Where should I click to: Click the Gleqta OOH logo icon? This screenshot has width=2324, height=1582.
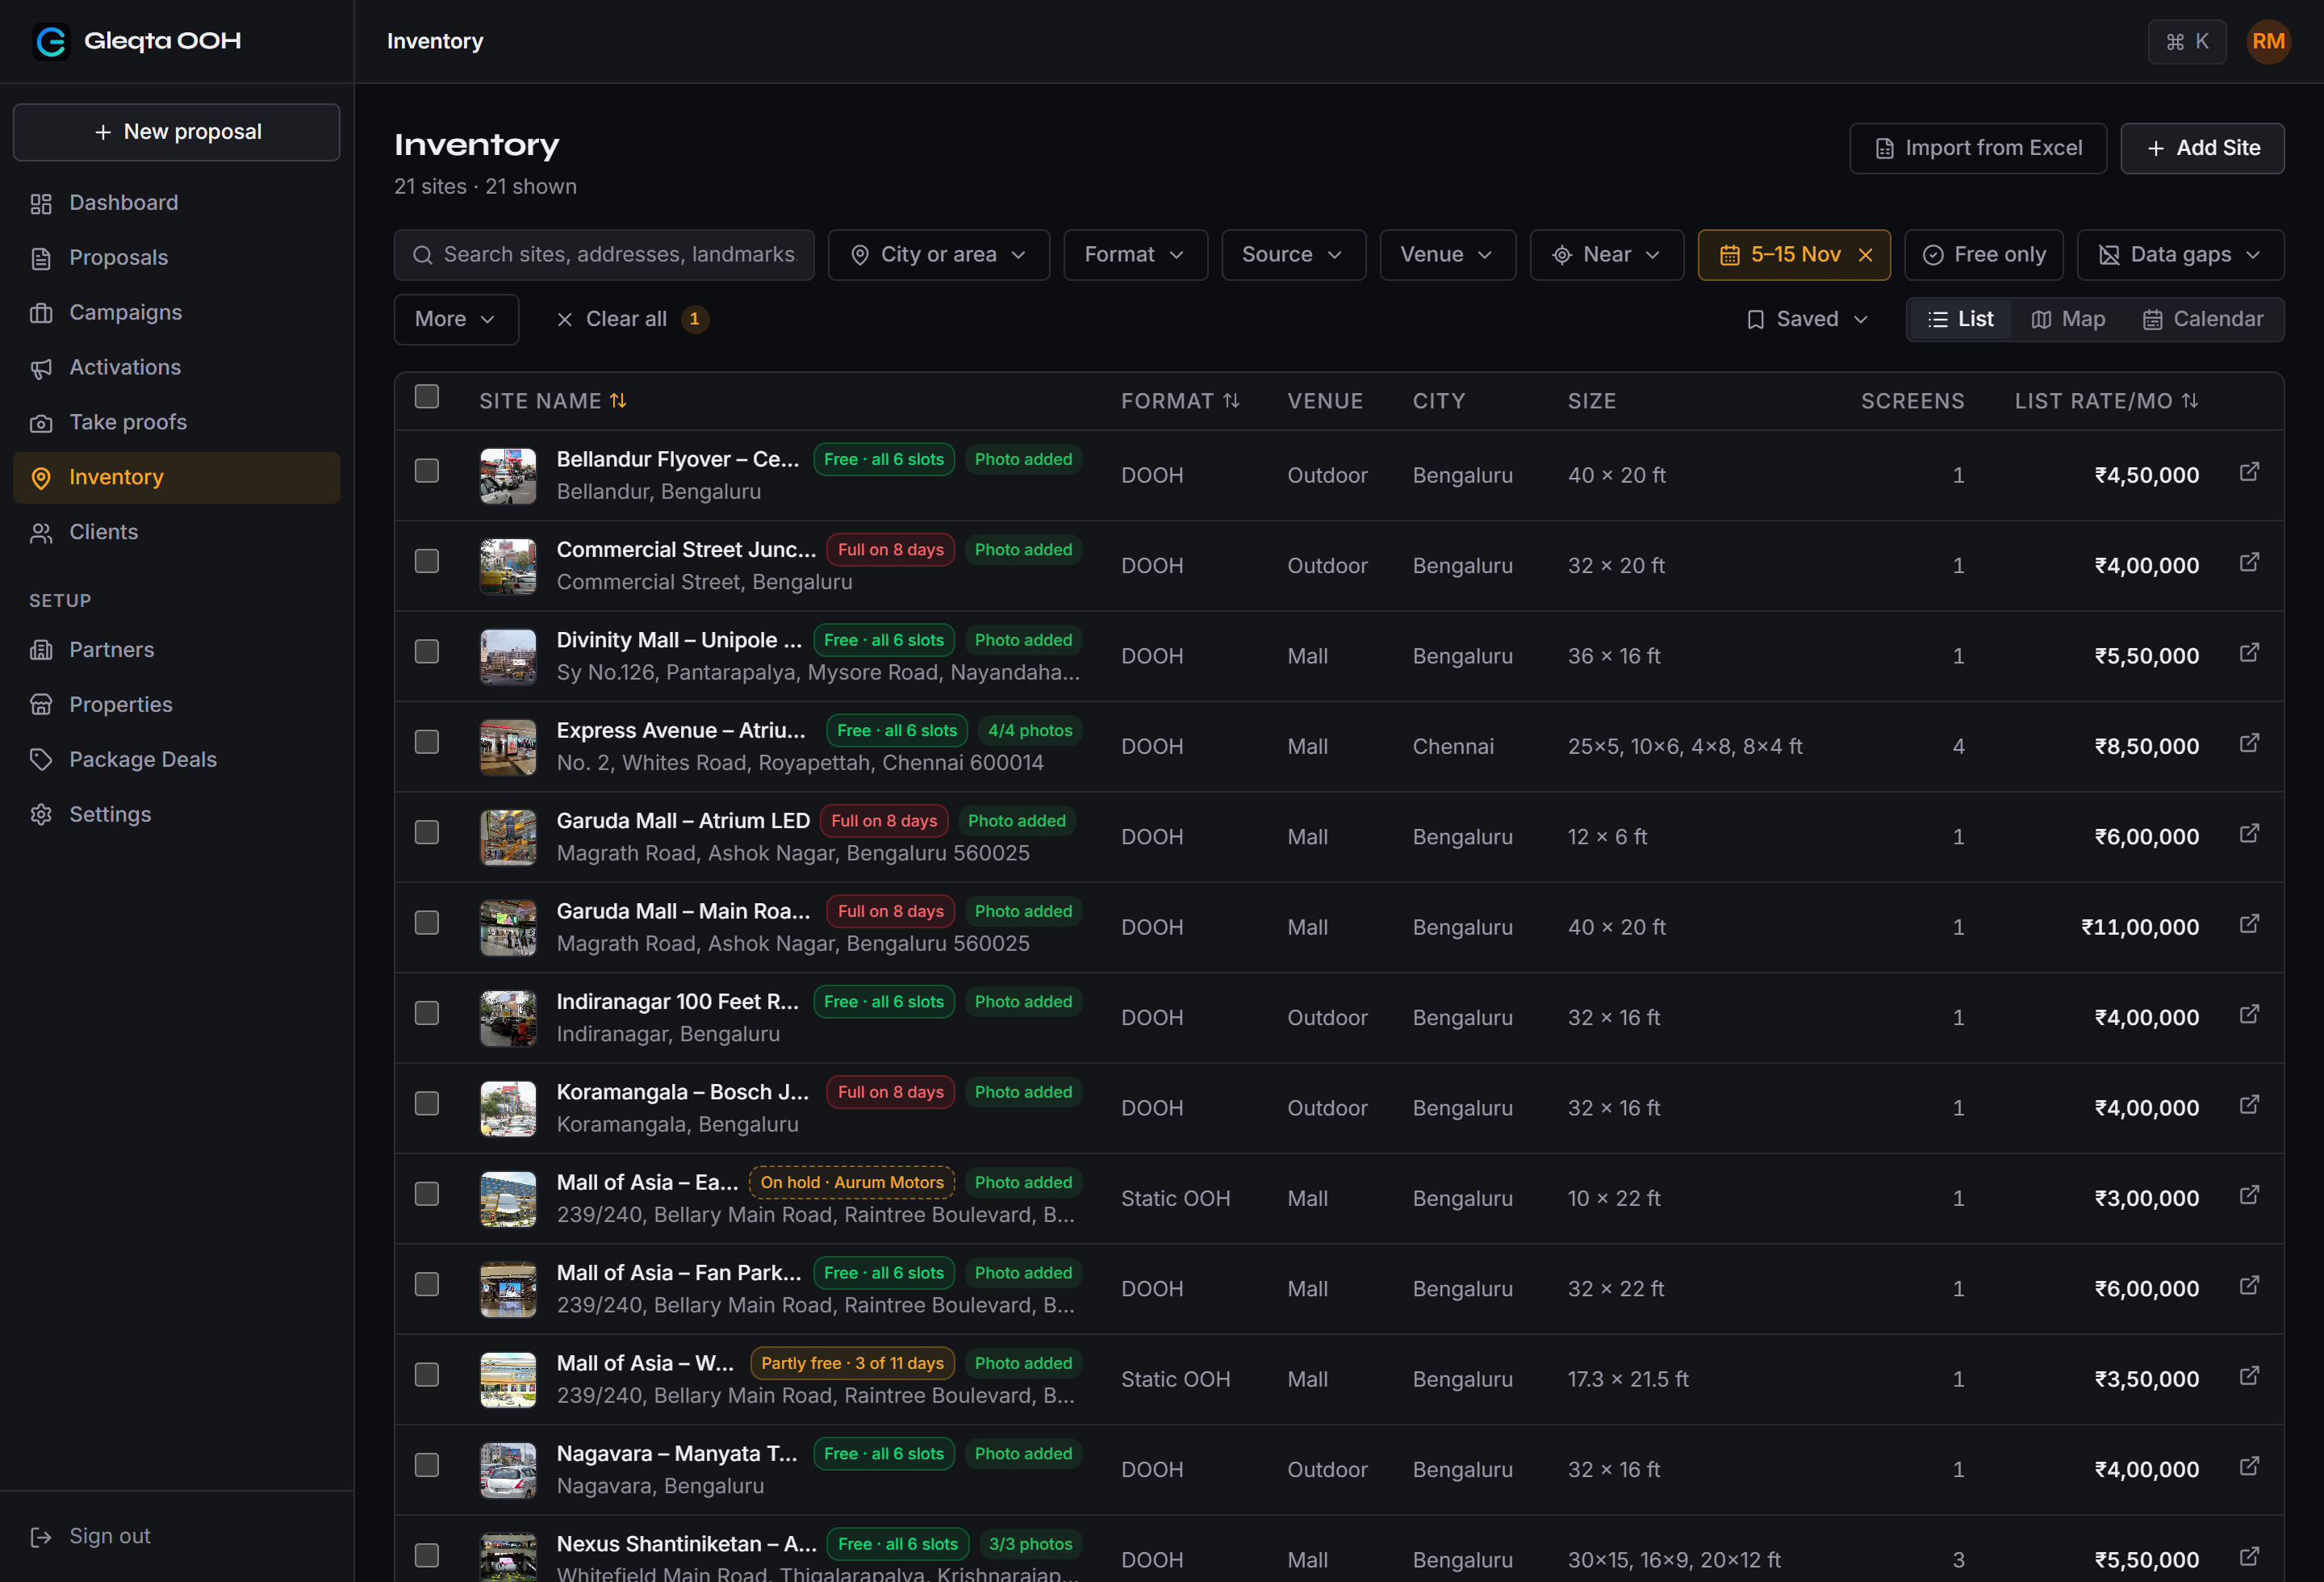(x=51, y=41)
